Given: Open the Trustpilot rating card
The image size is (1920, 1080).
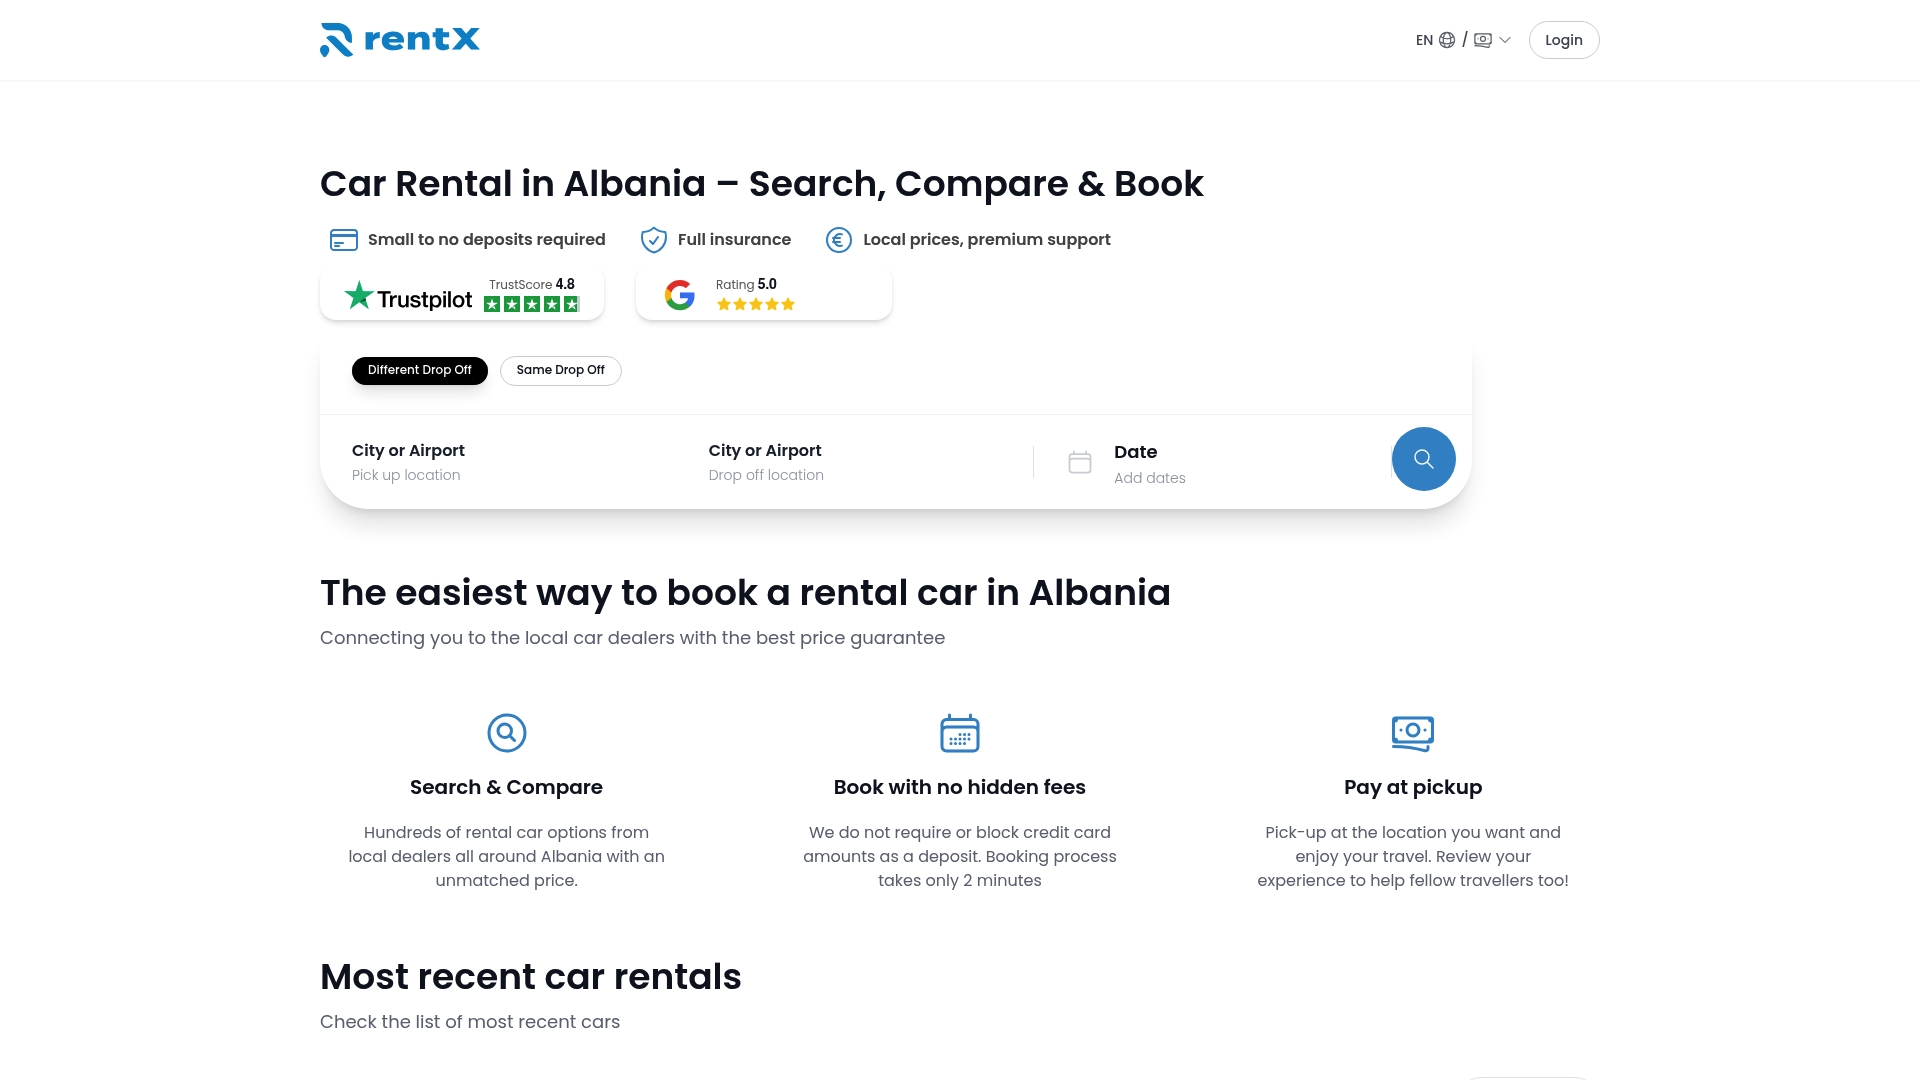Looking at the screenshot, I should point(461,293).
